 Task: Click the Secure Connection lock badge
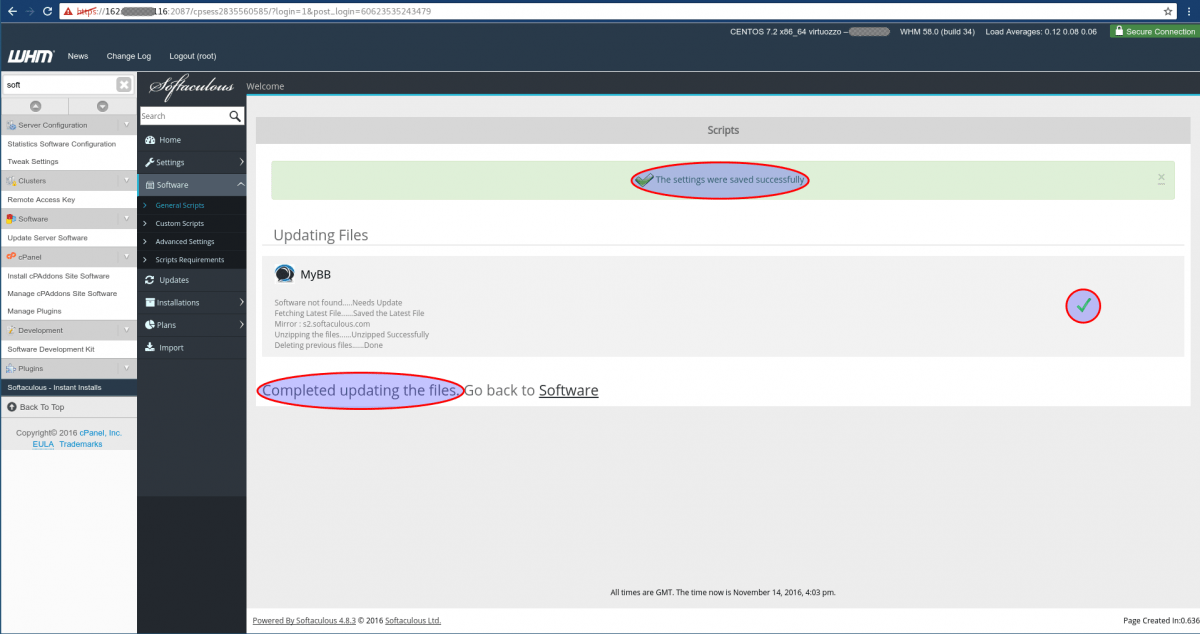click(1154, 31)
